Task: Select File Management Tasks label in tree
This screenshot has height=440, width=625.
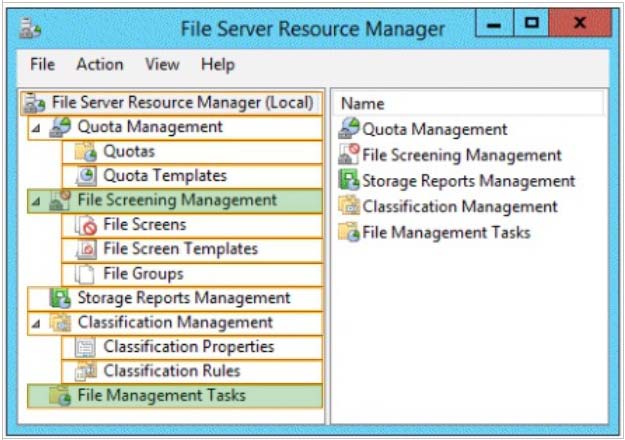Action: [x=162, y=395]
